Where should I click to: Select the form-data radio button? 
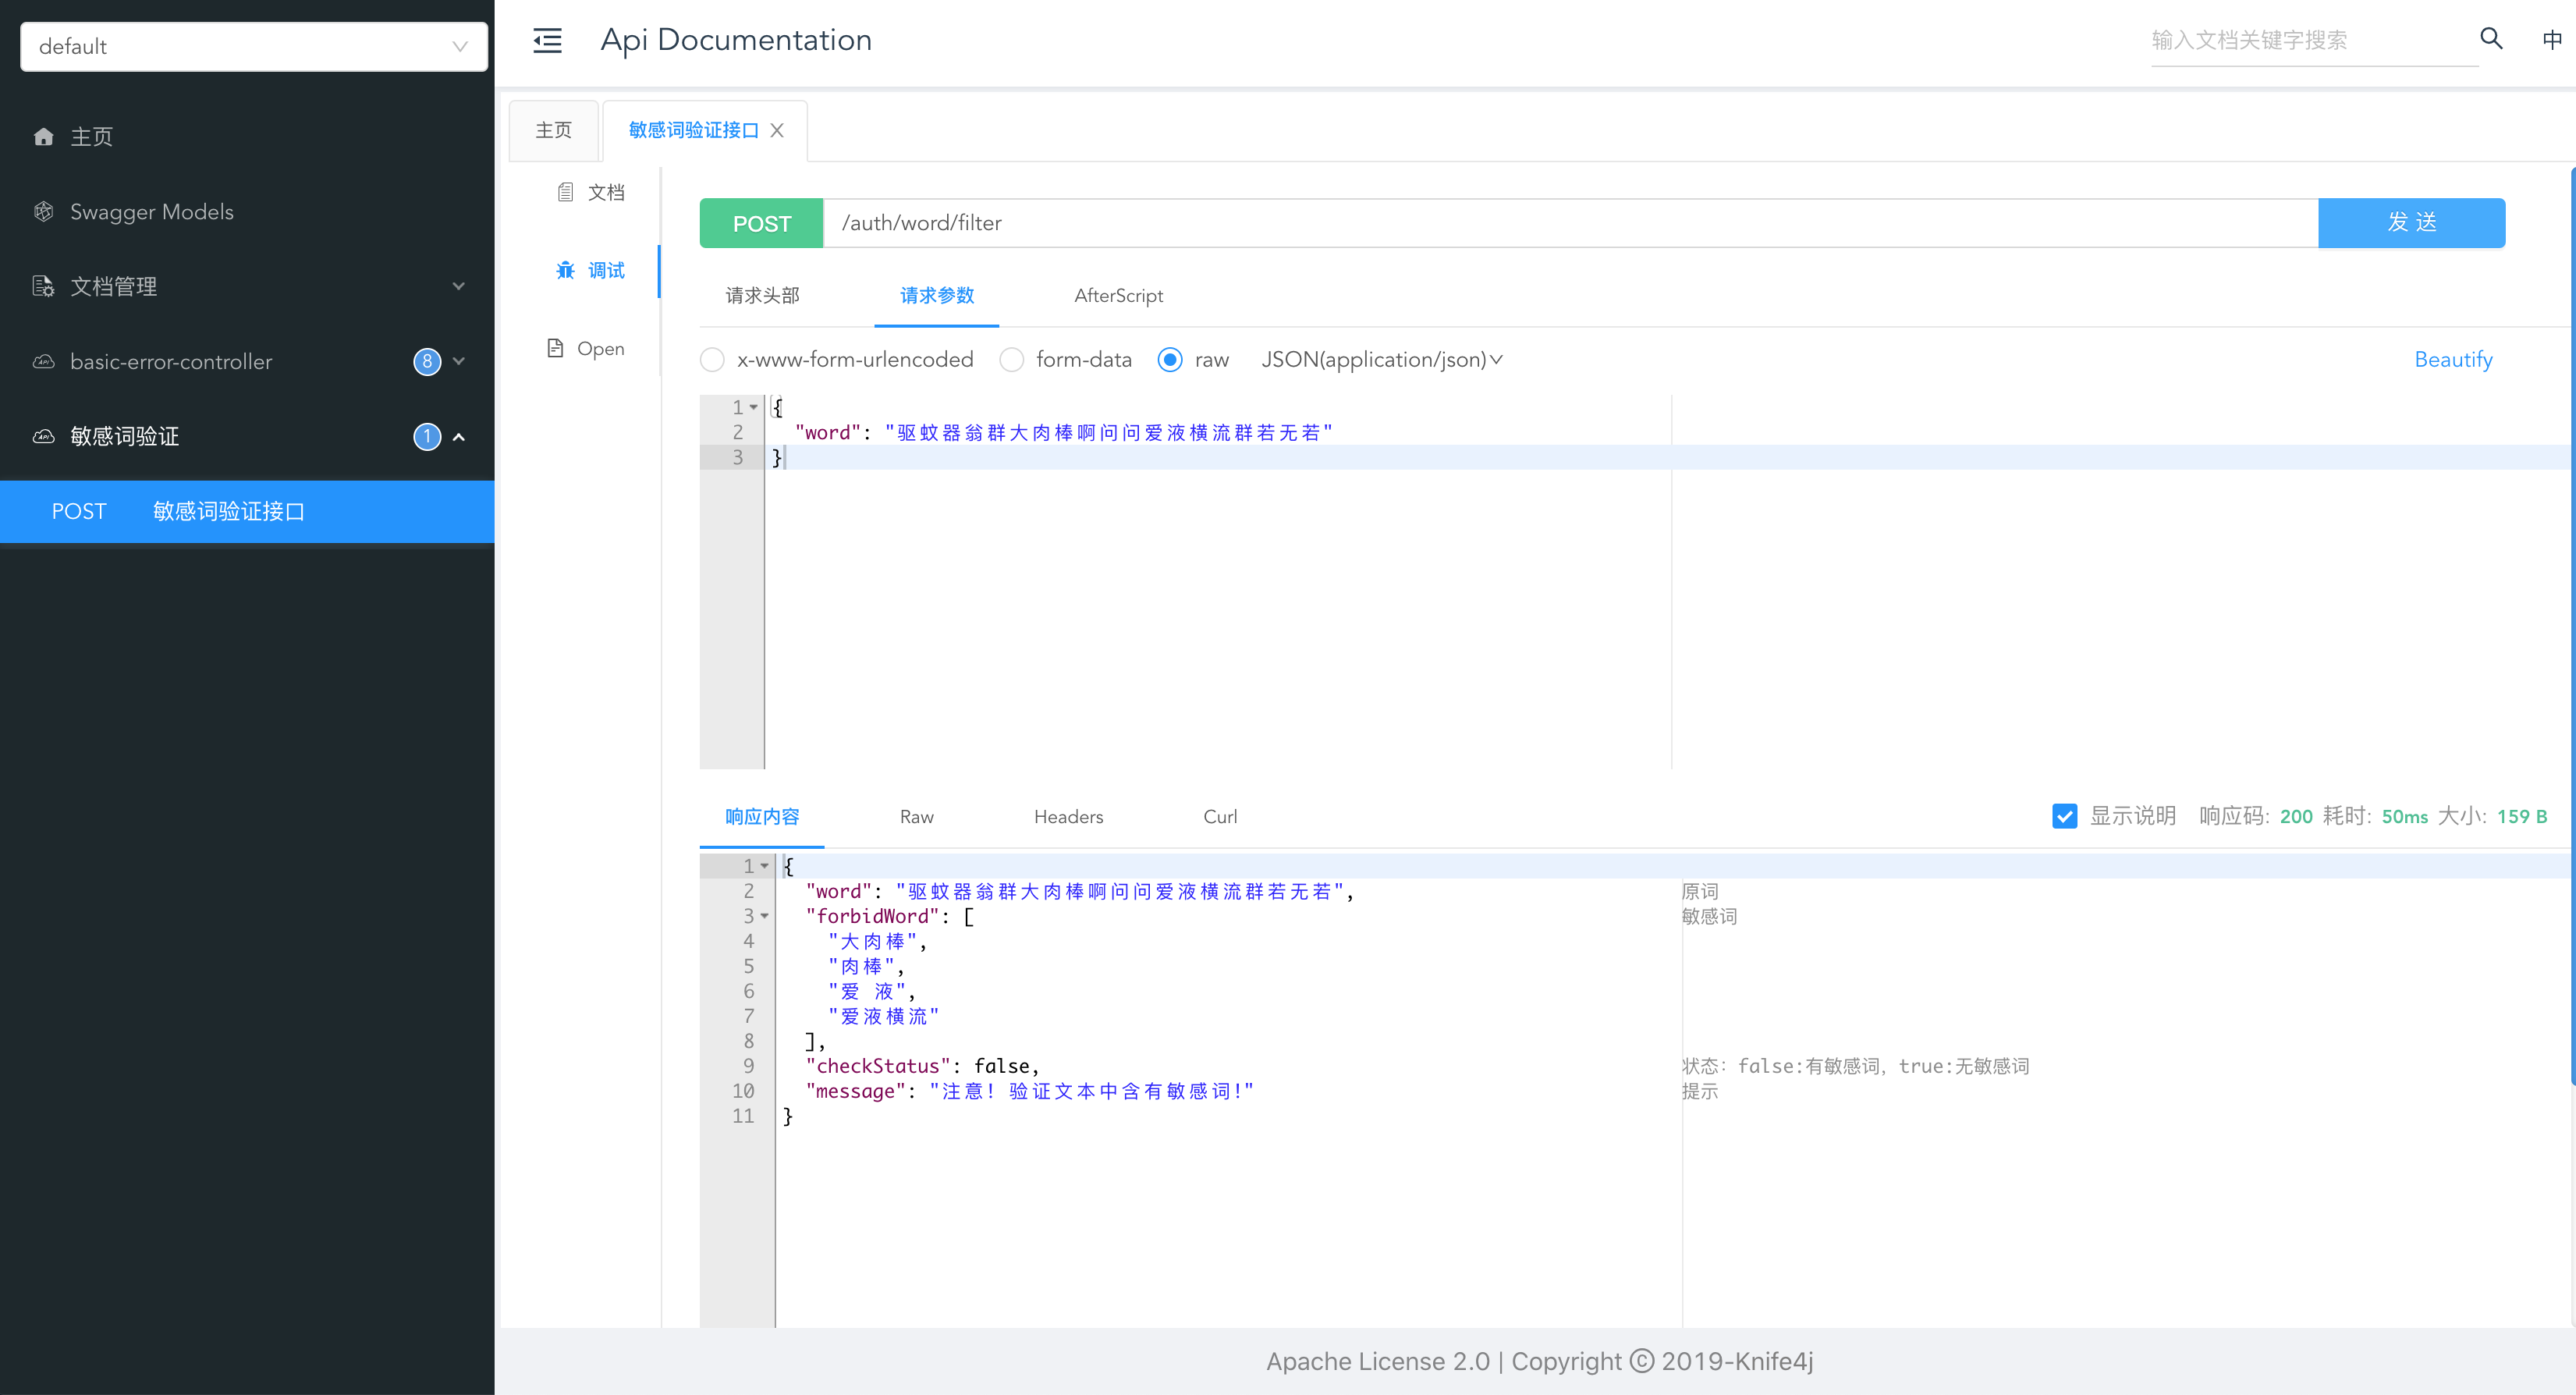1011,360
